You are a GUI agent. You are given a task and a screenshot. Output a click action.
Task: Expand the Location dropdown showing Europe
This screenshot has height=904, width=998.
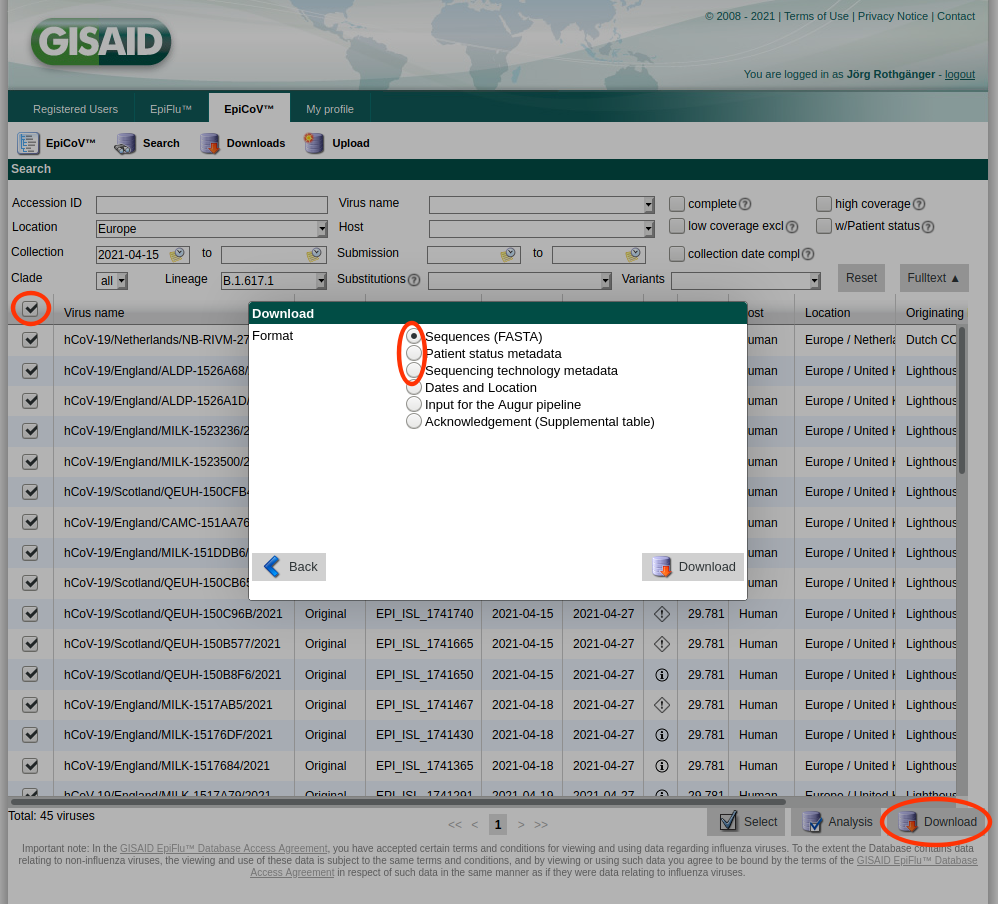point(321,229)
